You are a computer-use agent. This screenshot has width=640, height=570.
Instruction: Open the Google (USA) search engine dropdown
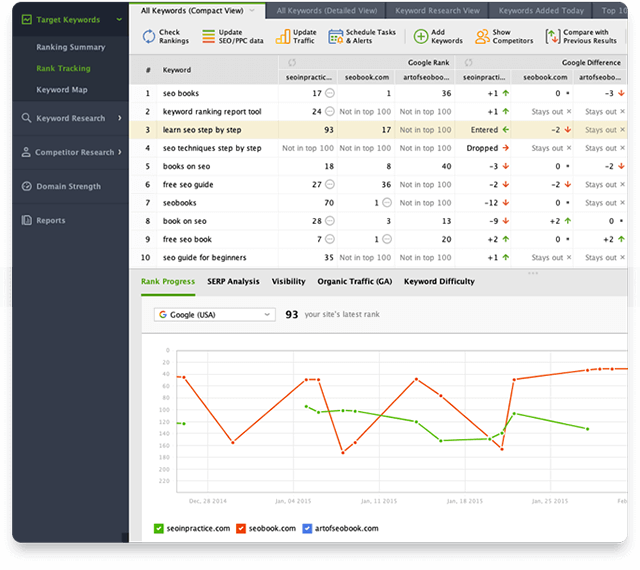coord(214,314)
